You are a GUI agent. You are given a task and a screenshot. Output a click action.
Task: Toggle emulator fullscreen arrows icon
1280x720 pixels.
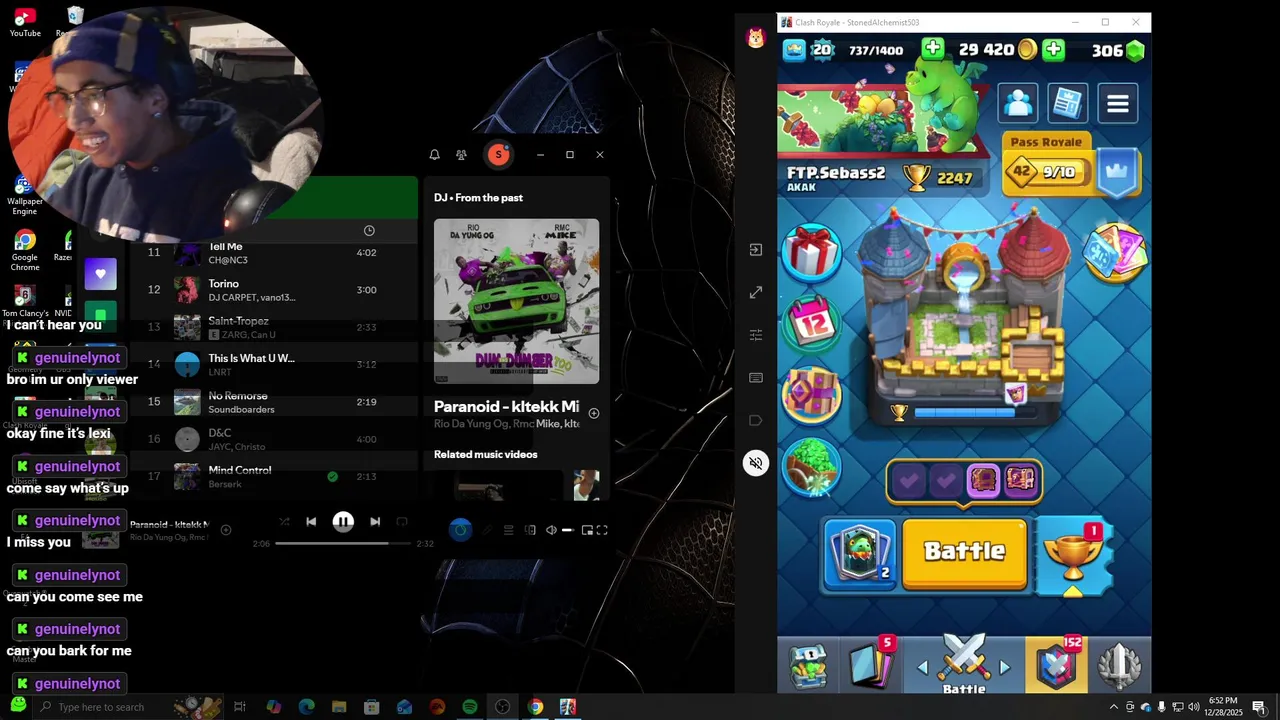pyautogui.click(x=756, y=292)
